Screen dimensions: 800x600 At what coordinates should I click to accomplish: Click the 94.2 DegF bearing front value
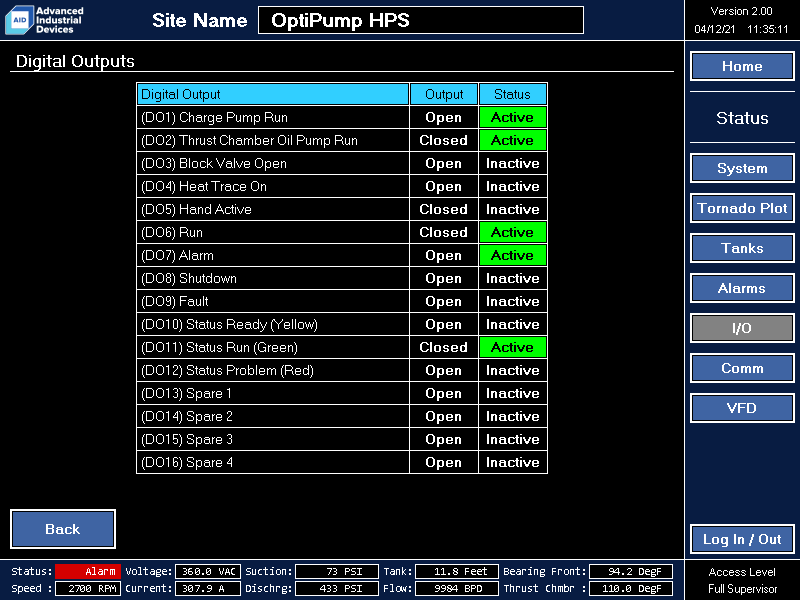tap(631, 571)
